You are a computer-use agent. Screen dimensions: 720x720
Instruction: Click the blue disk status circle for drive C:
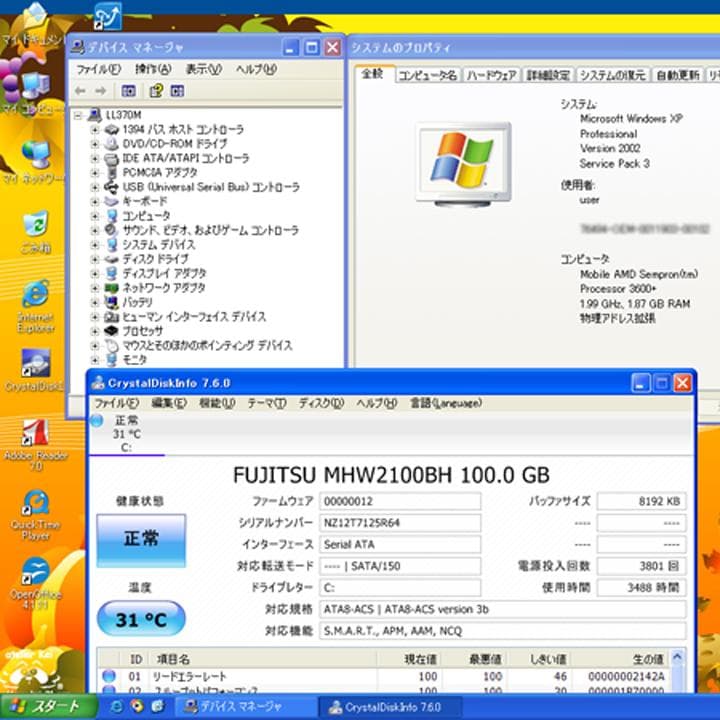pyautogui.click(x=97, y=420)
